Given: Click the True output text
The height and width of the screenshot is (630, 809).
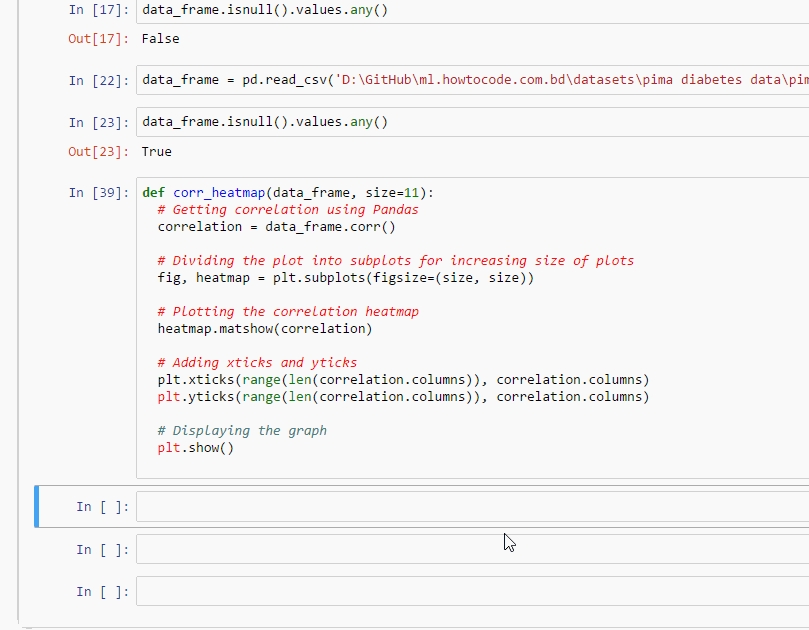Looking at the screenshot, I should [157, 152].
